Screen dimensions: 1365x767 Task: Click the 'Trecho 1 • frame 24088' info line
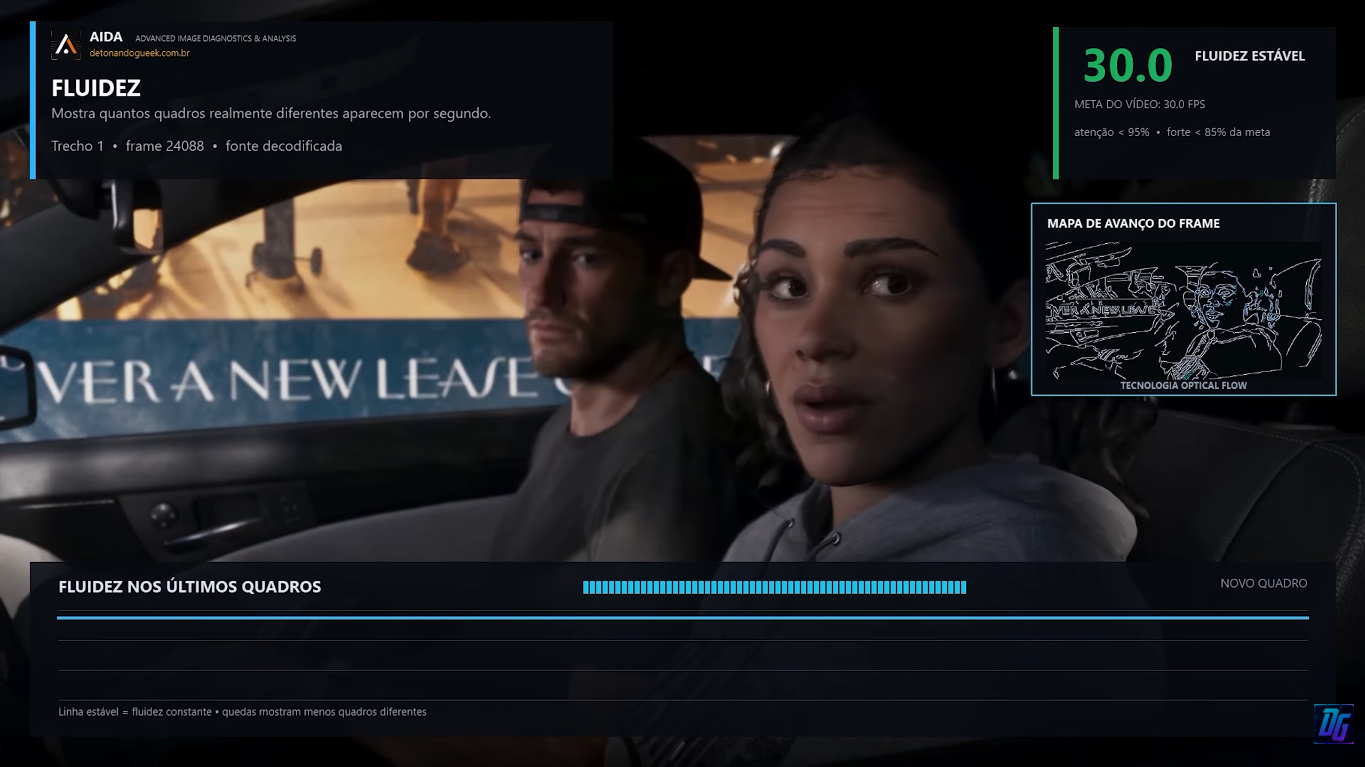(127, 146)
